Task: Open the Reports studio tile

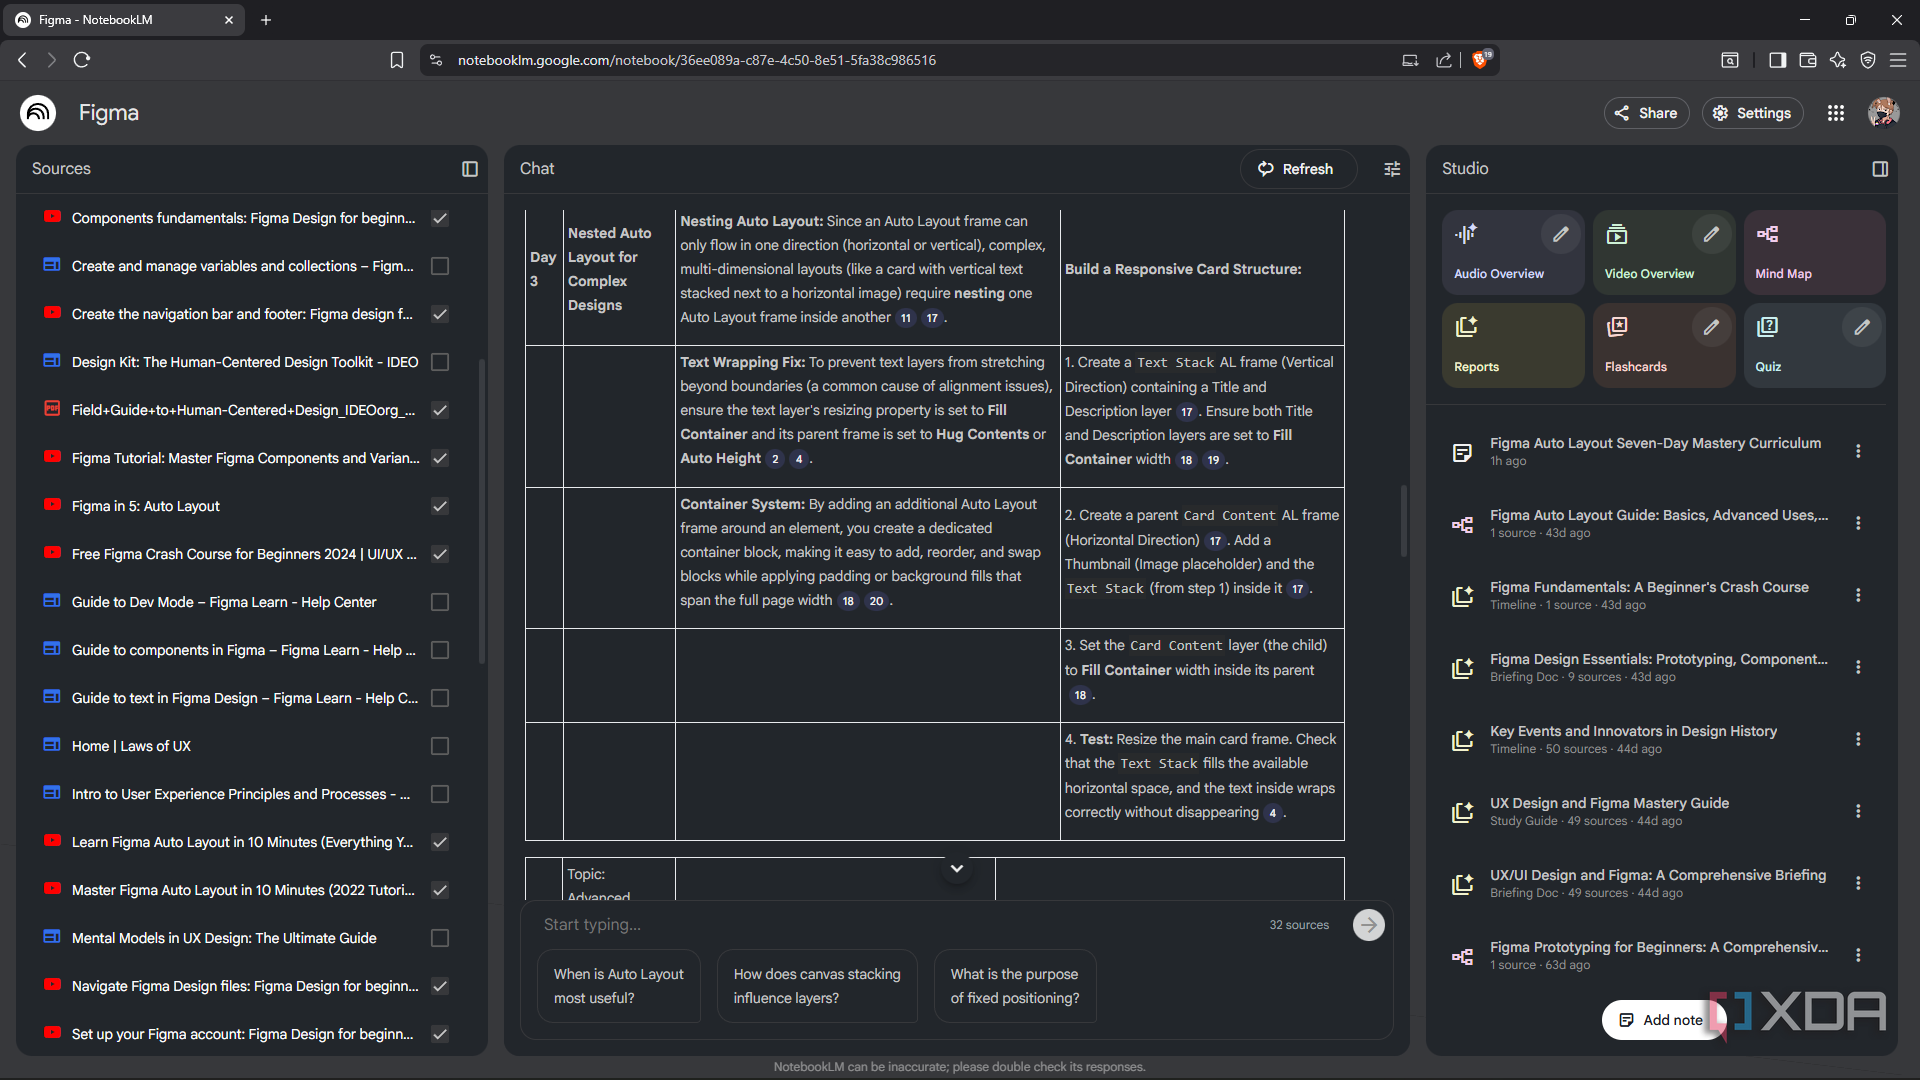Action: tap(1512, 345)
